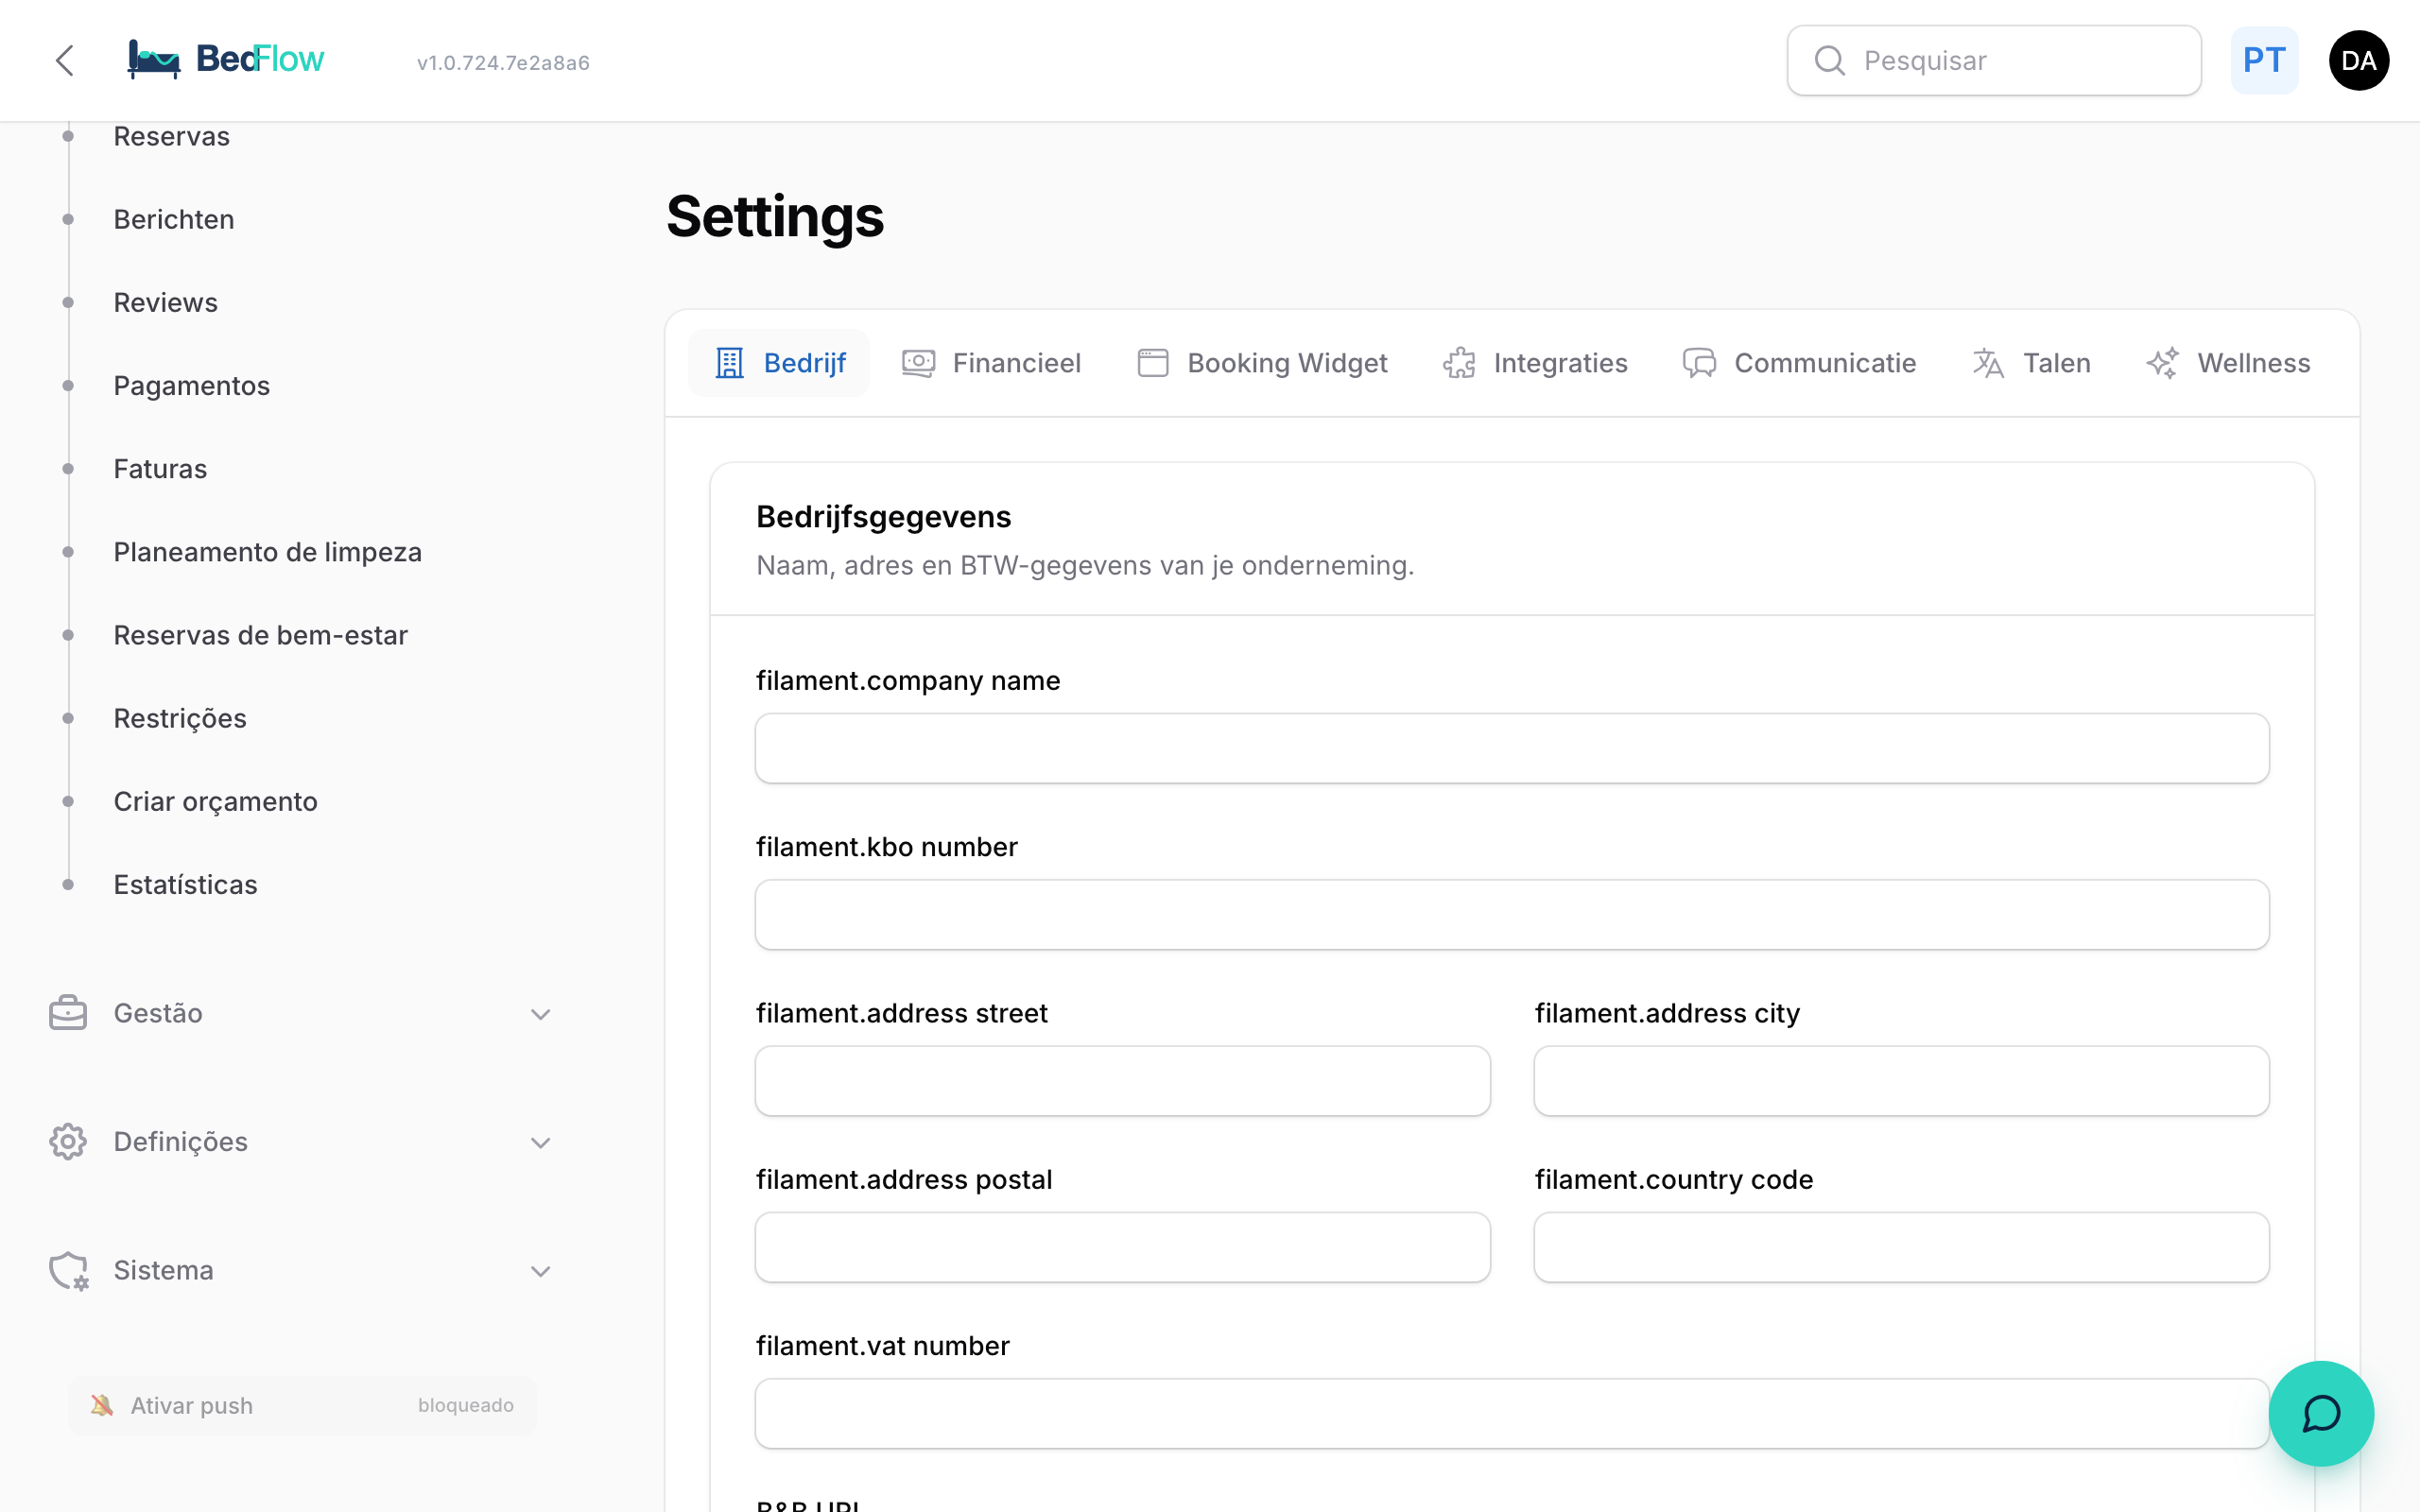
Task: Open the chat bubble support widget
Action: click(x=2320, y=1413)
